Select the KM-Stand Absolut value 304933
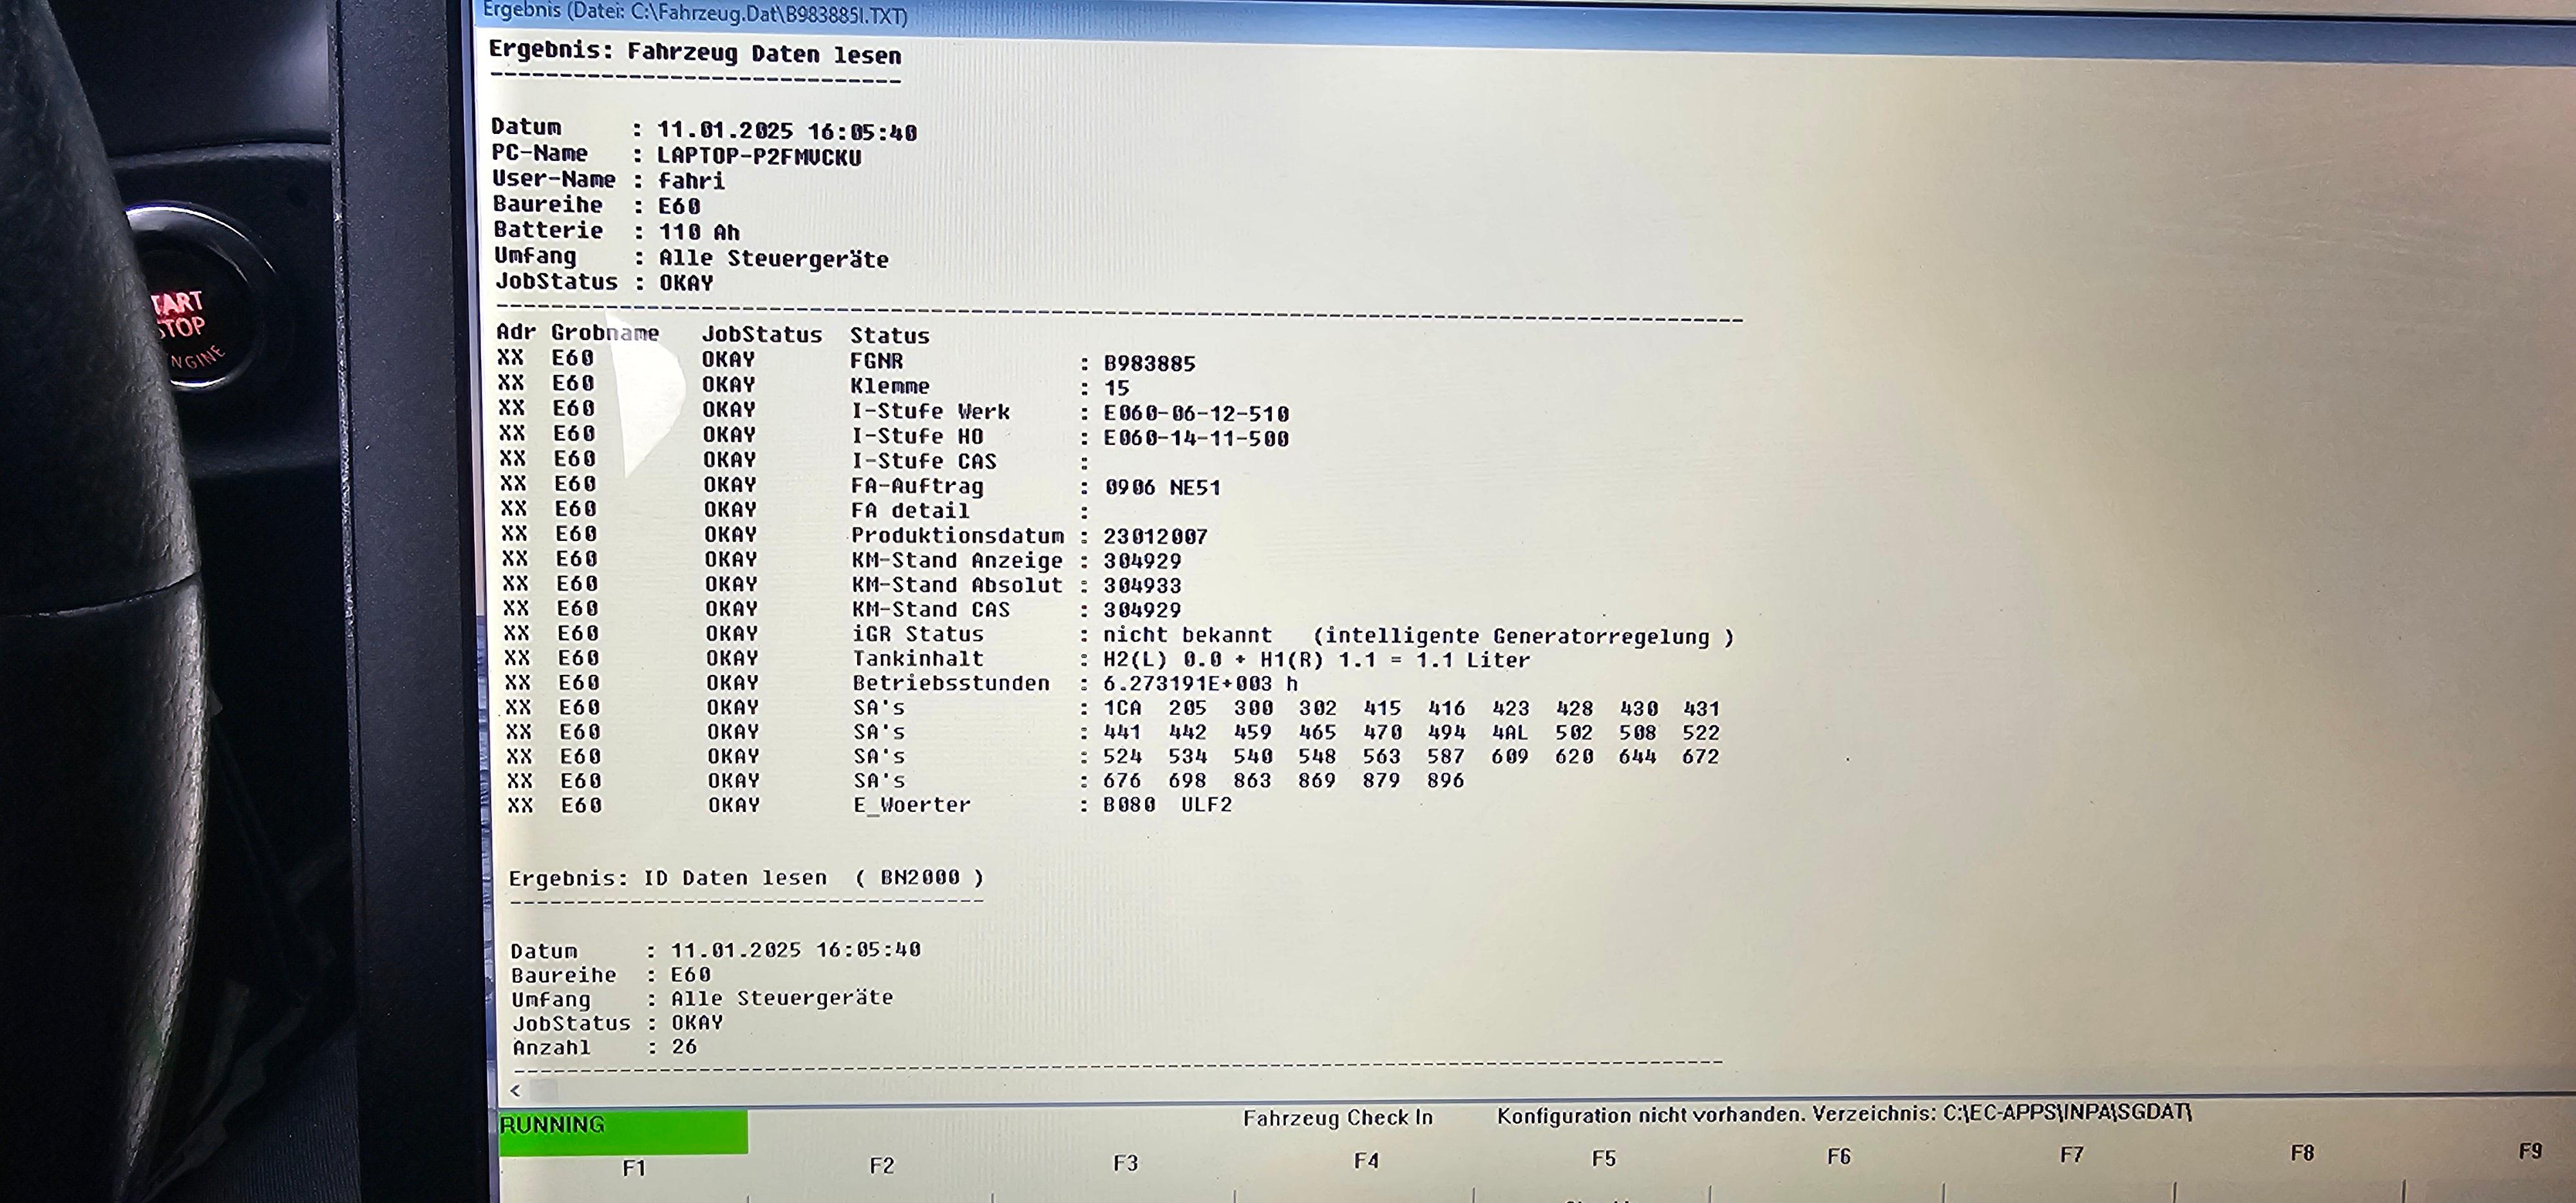The height and width of the screenshot is (1203, 2576). [x=1142, y=585]
